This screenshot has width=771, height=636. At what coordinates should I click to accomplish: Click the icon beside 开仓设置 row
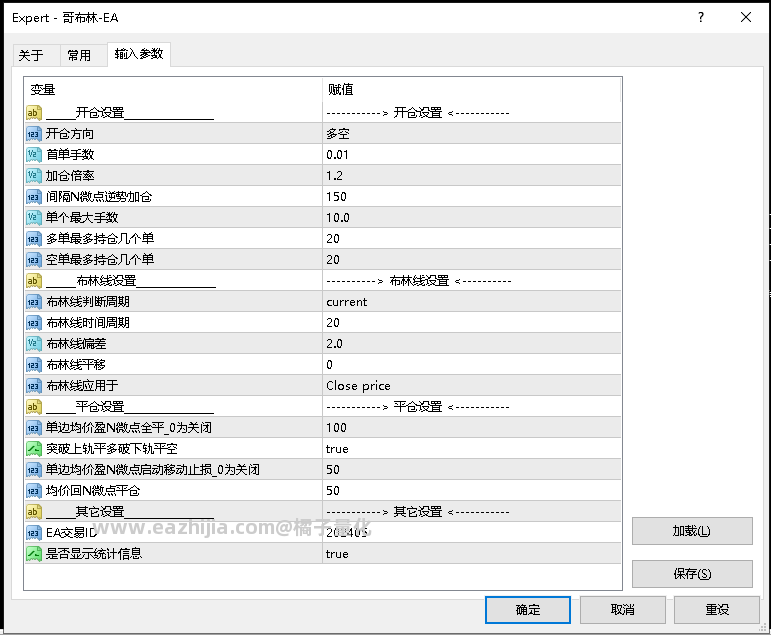point(33,113)
